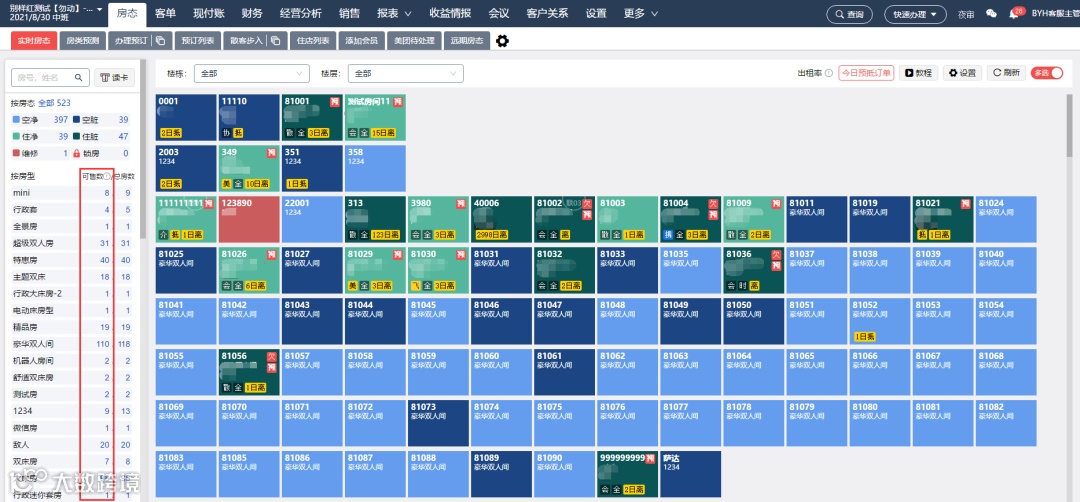Viewport: 1080px width, 502px height.
Task: Toggle the 多选 switch
Action: [x=1047, y=73]
